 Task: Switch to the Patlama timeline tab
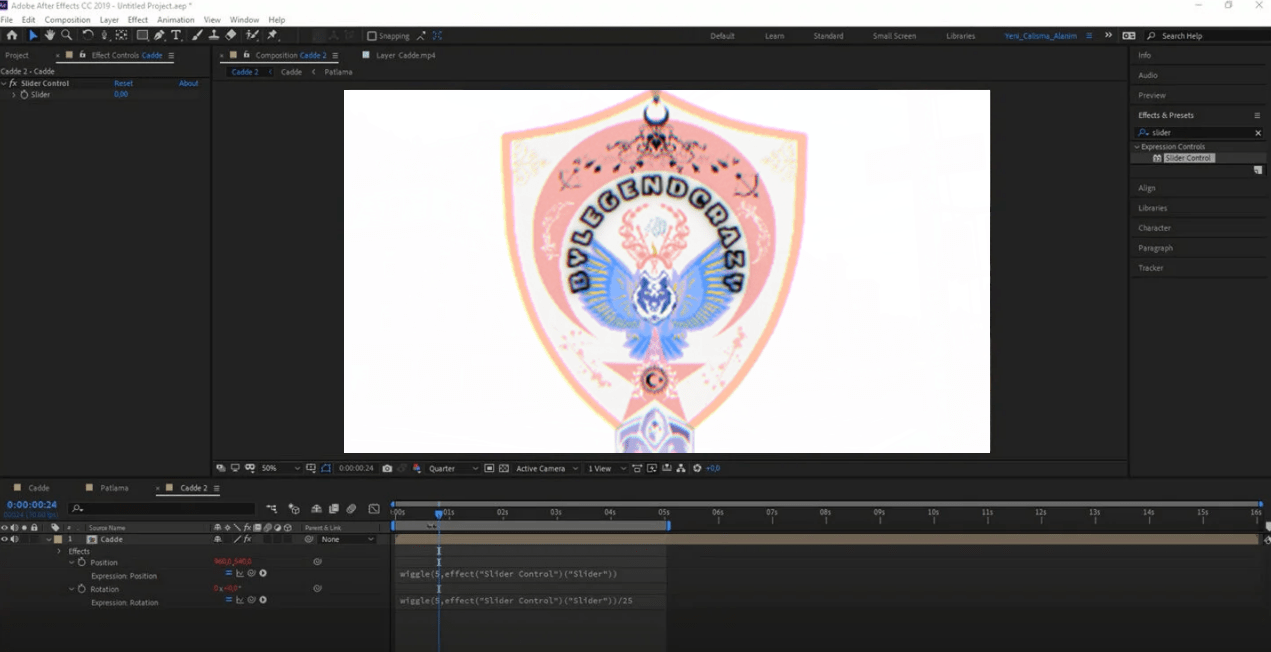click(x=114, y=488)
